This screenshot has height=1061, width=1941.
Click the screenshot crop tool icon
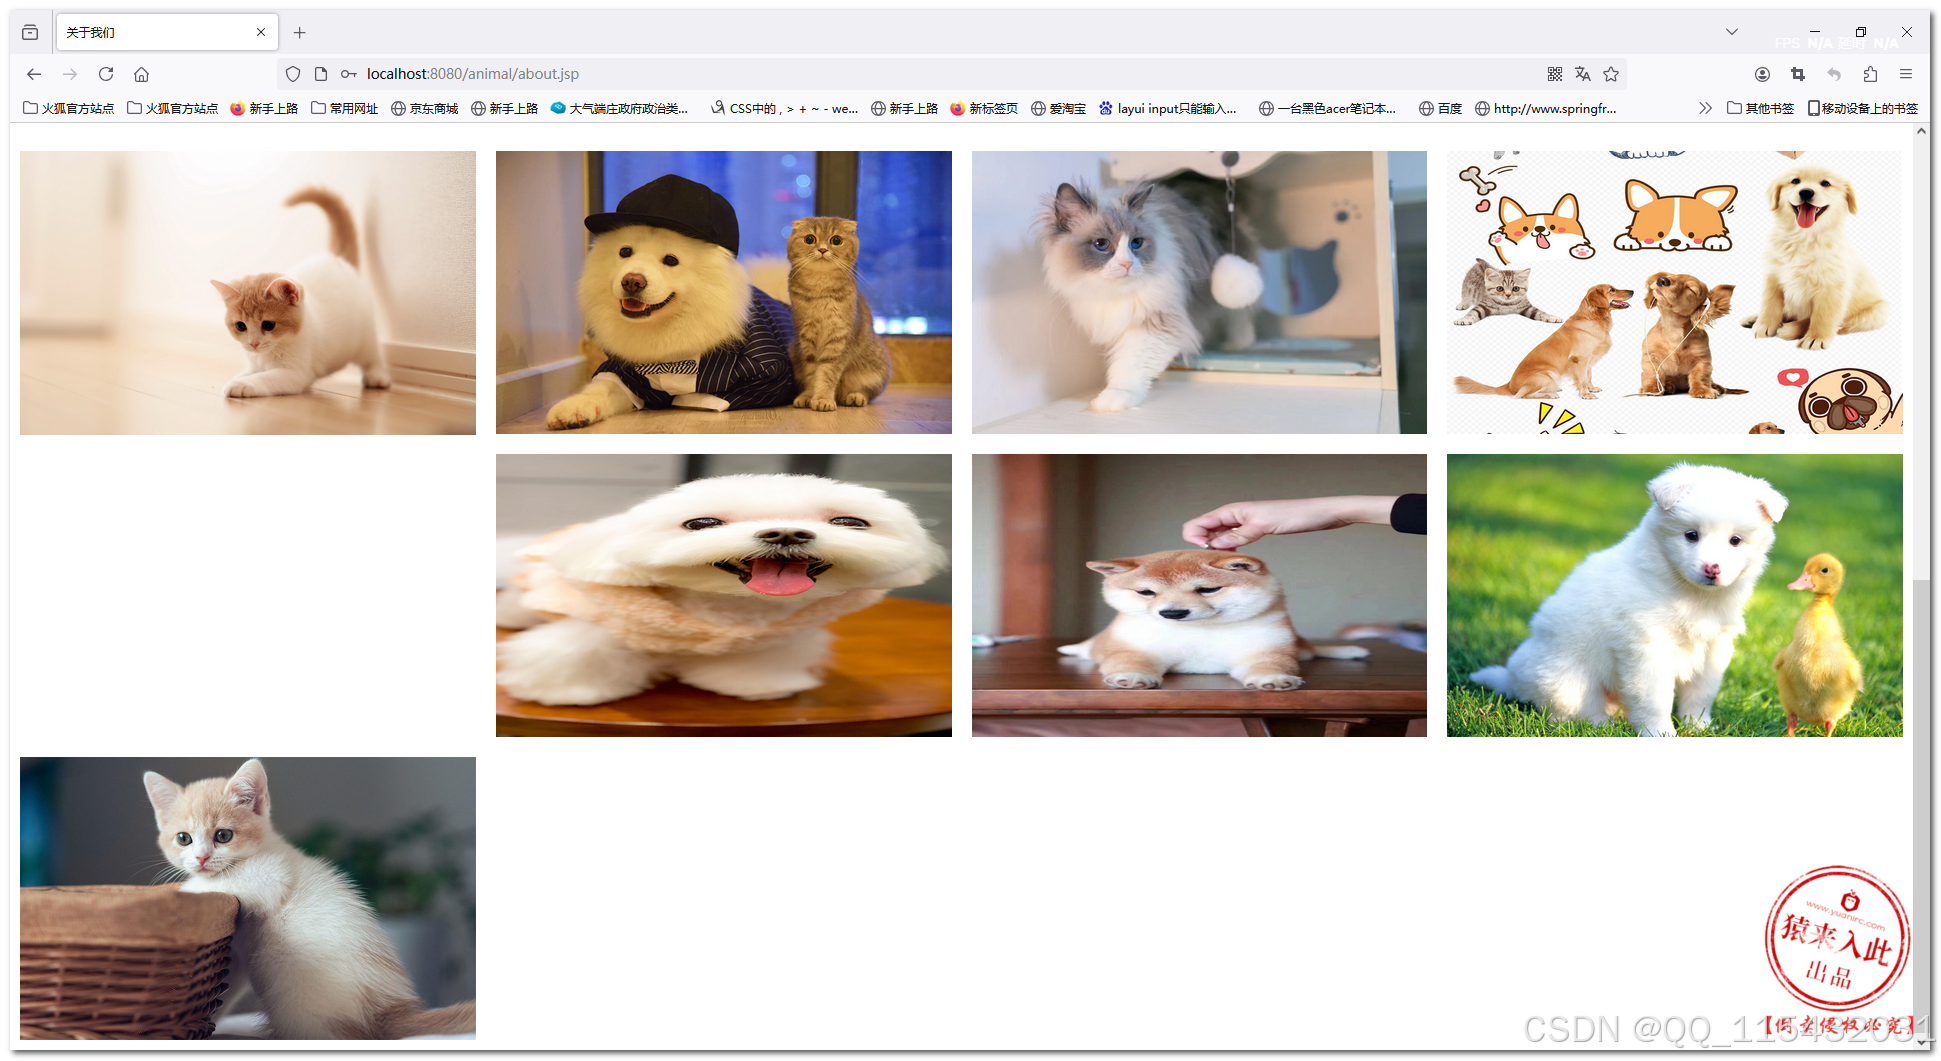pyautogui.click(x=1798, y=74)
